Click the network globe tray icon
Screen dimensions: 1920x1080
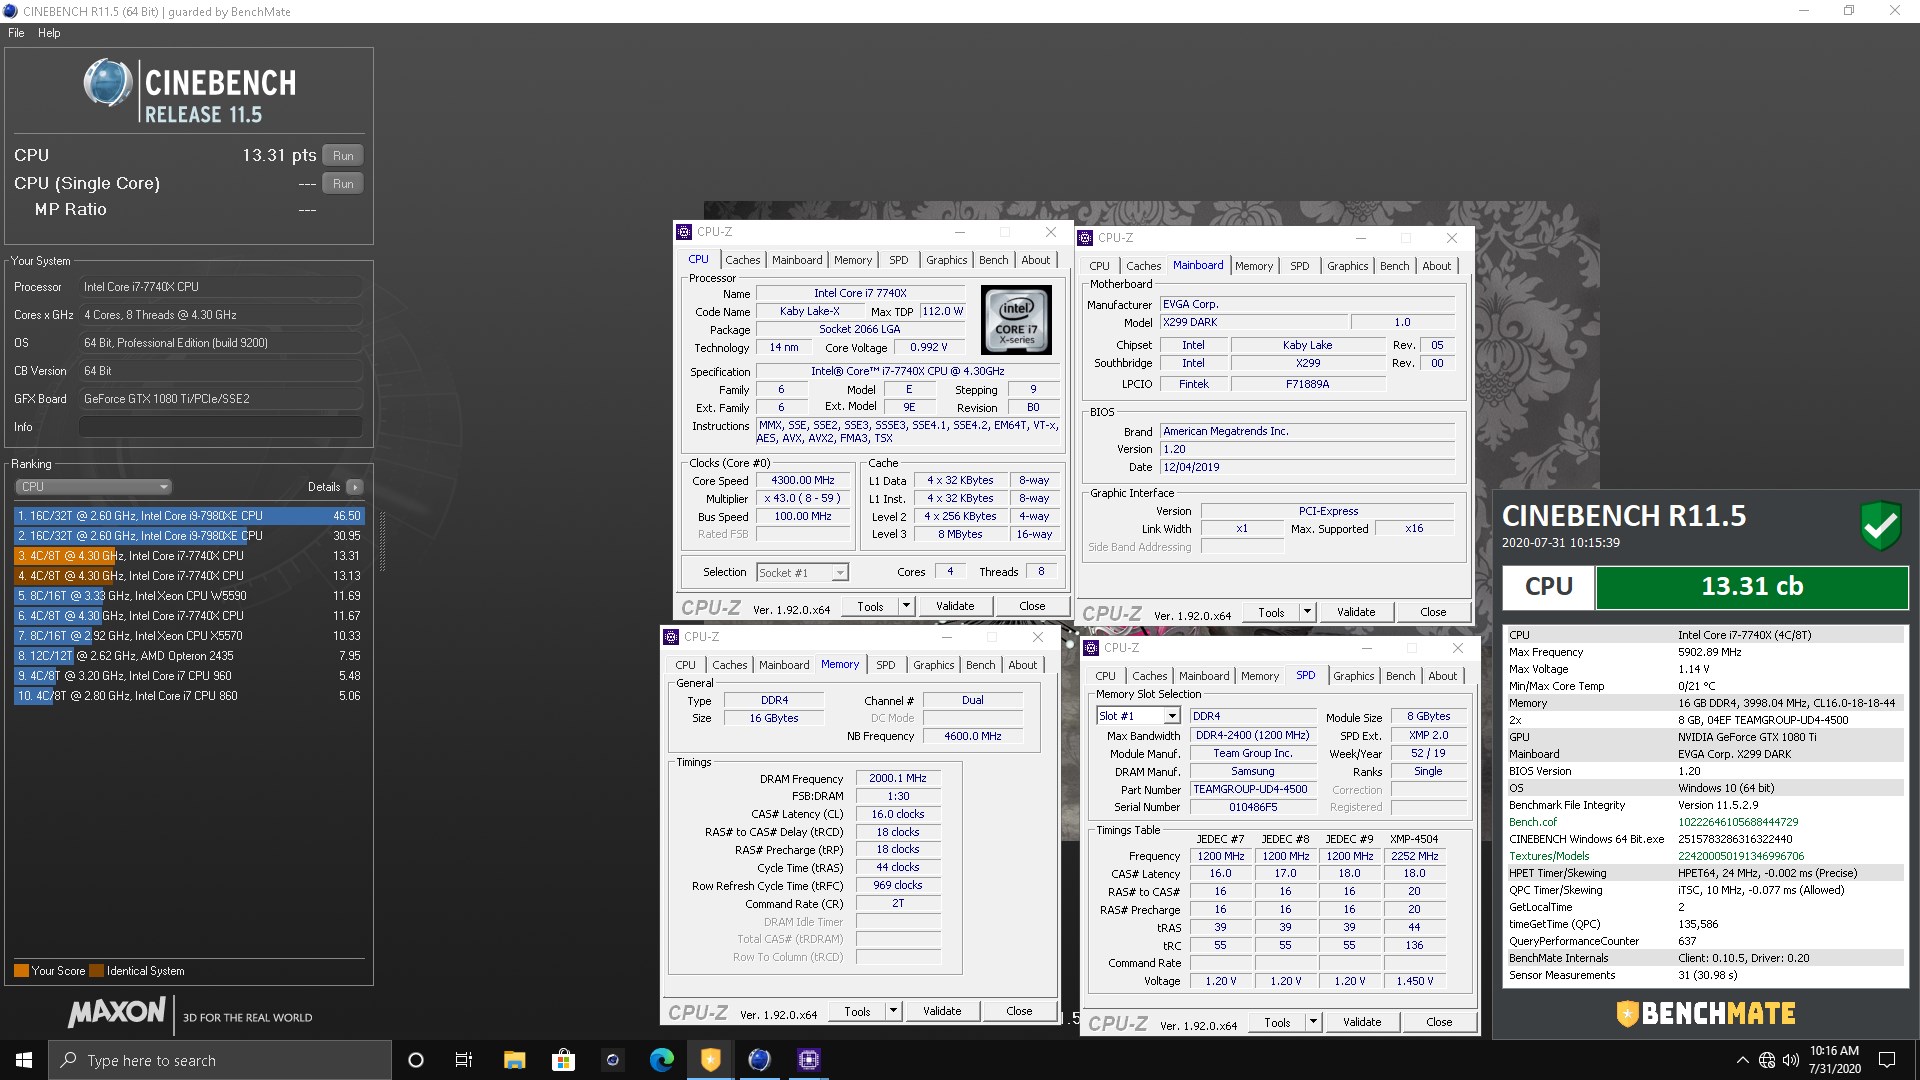(x=1767, y=1060)
